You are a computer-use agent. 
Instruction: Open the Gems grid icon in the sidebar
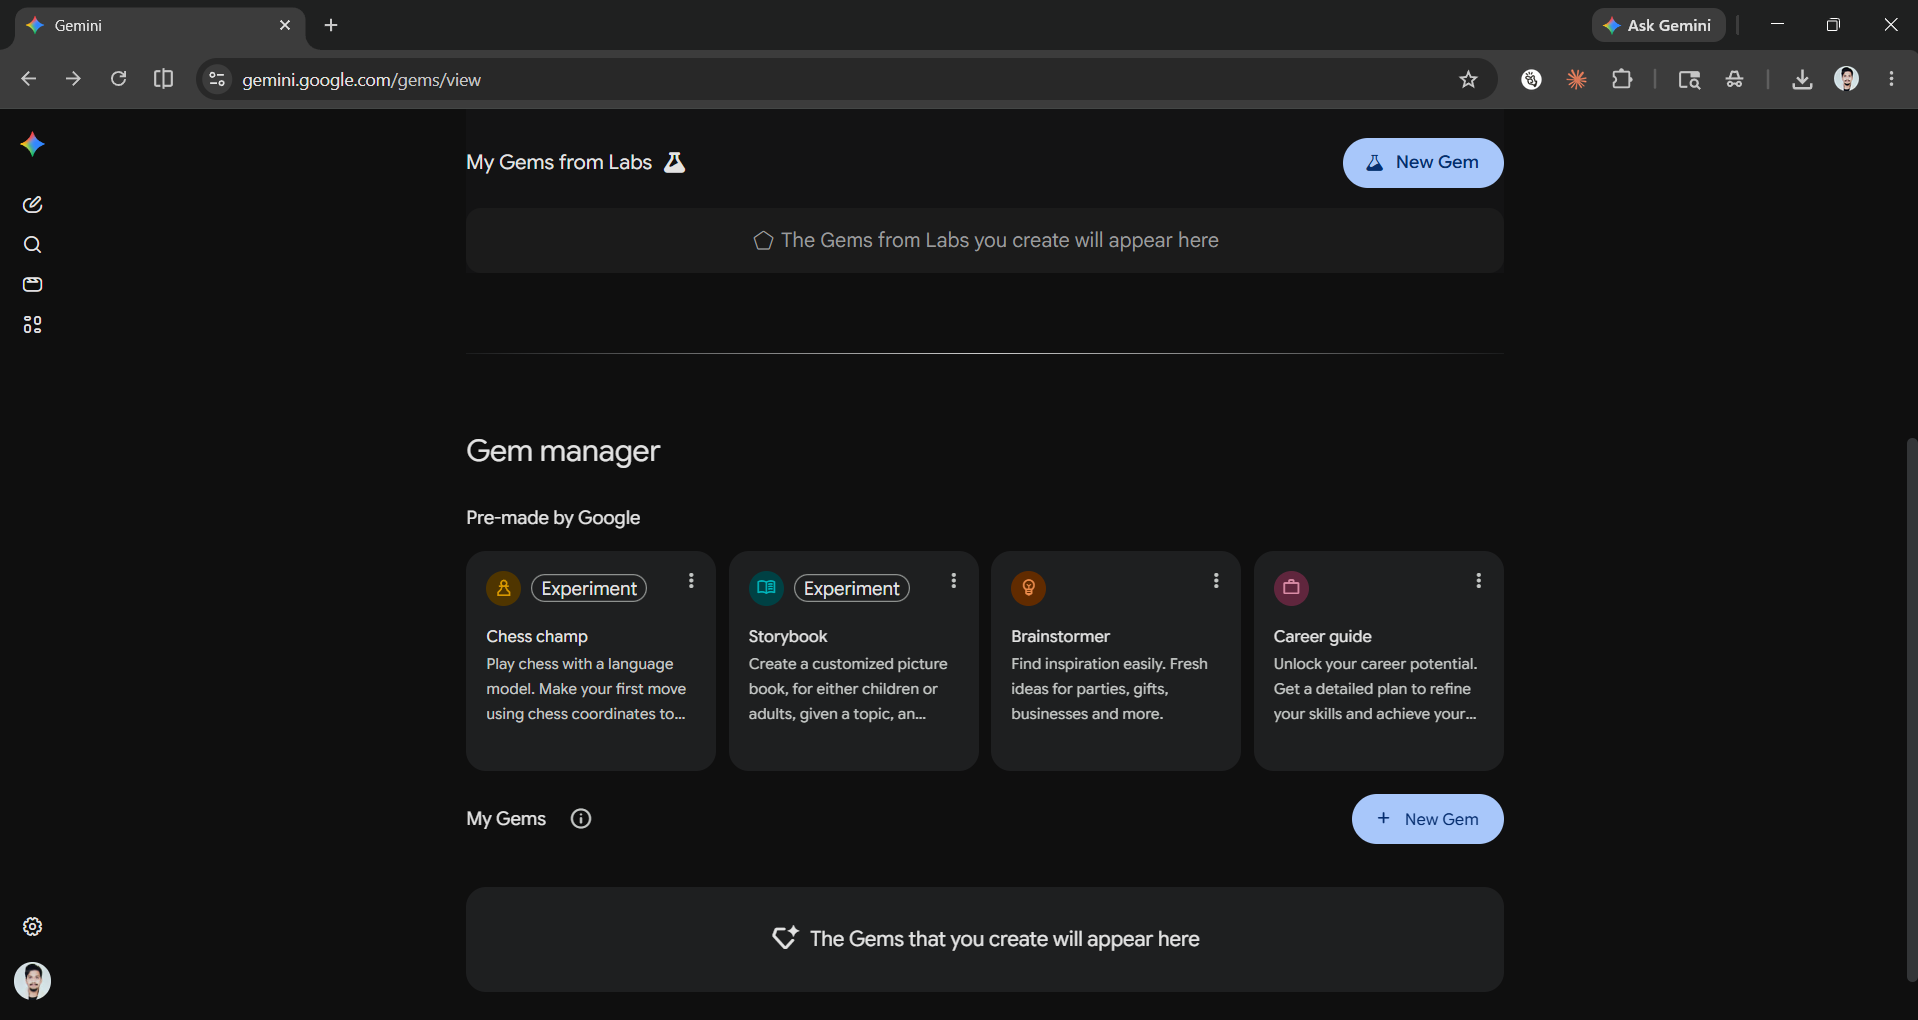point(32,325)
